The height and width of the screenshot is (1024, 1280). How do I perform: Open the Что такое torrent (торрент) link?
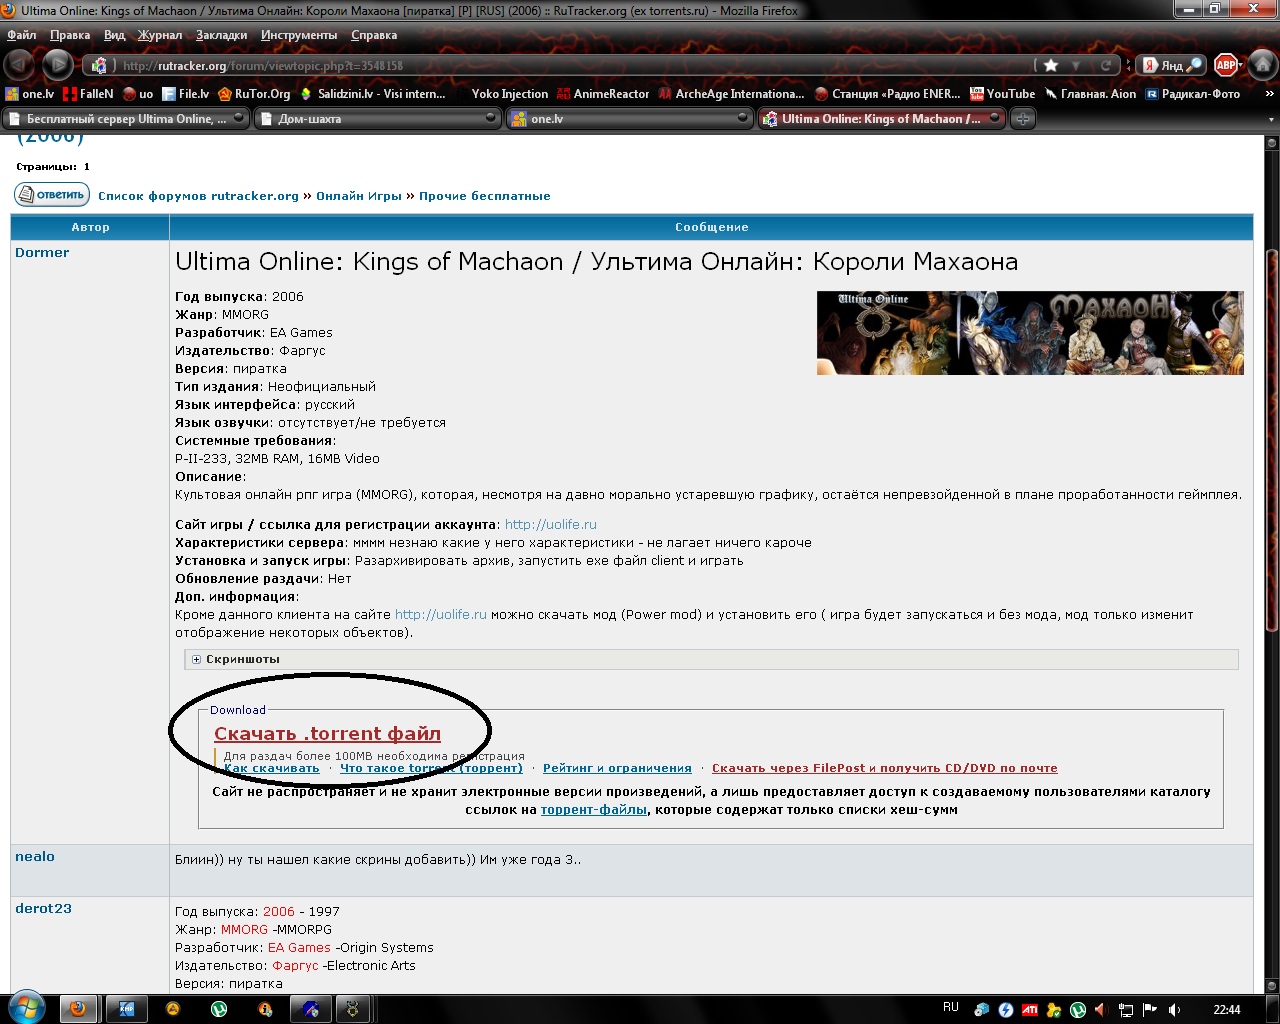(431, 768)
